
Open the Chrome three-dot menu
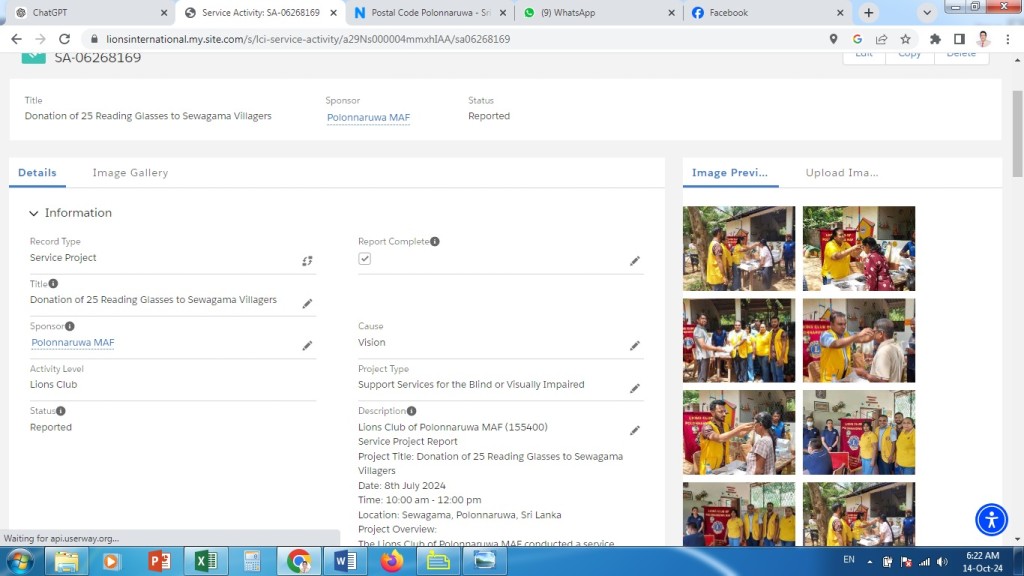pyautogui.click(x=1008, y=39)
